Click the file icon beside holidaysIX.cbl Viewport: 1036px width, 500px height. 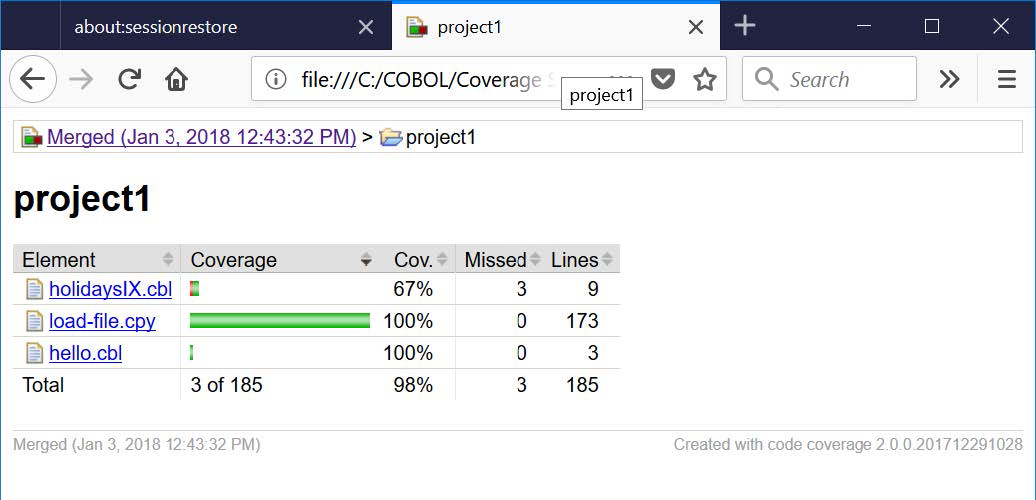[34, 289]
